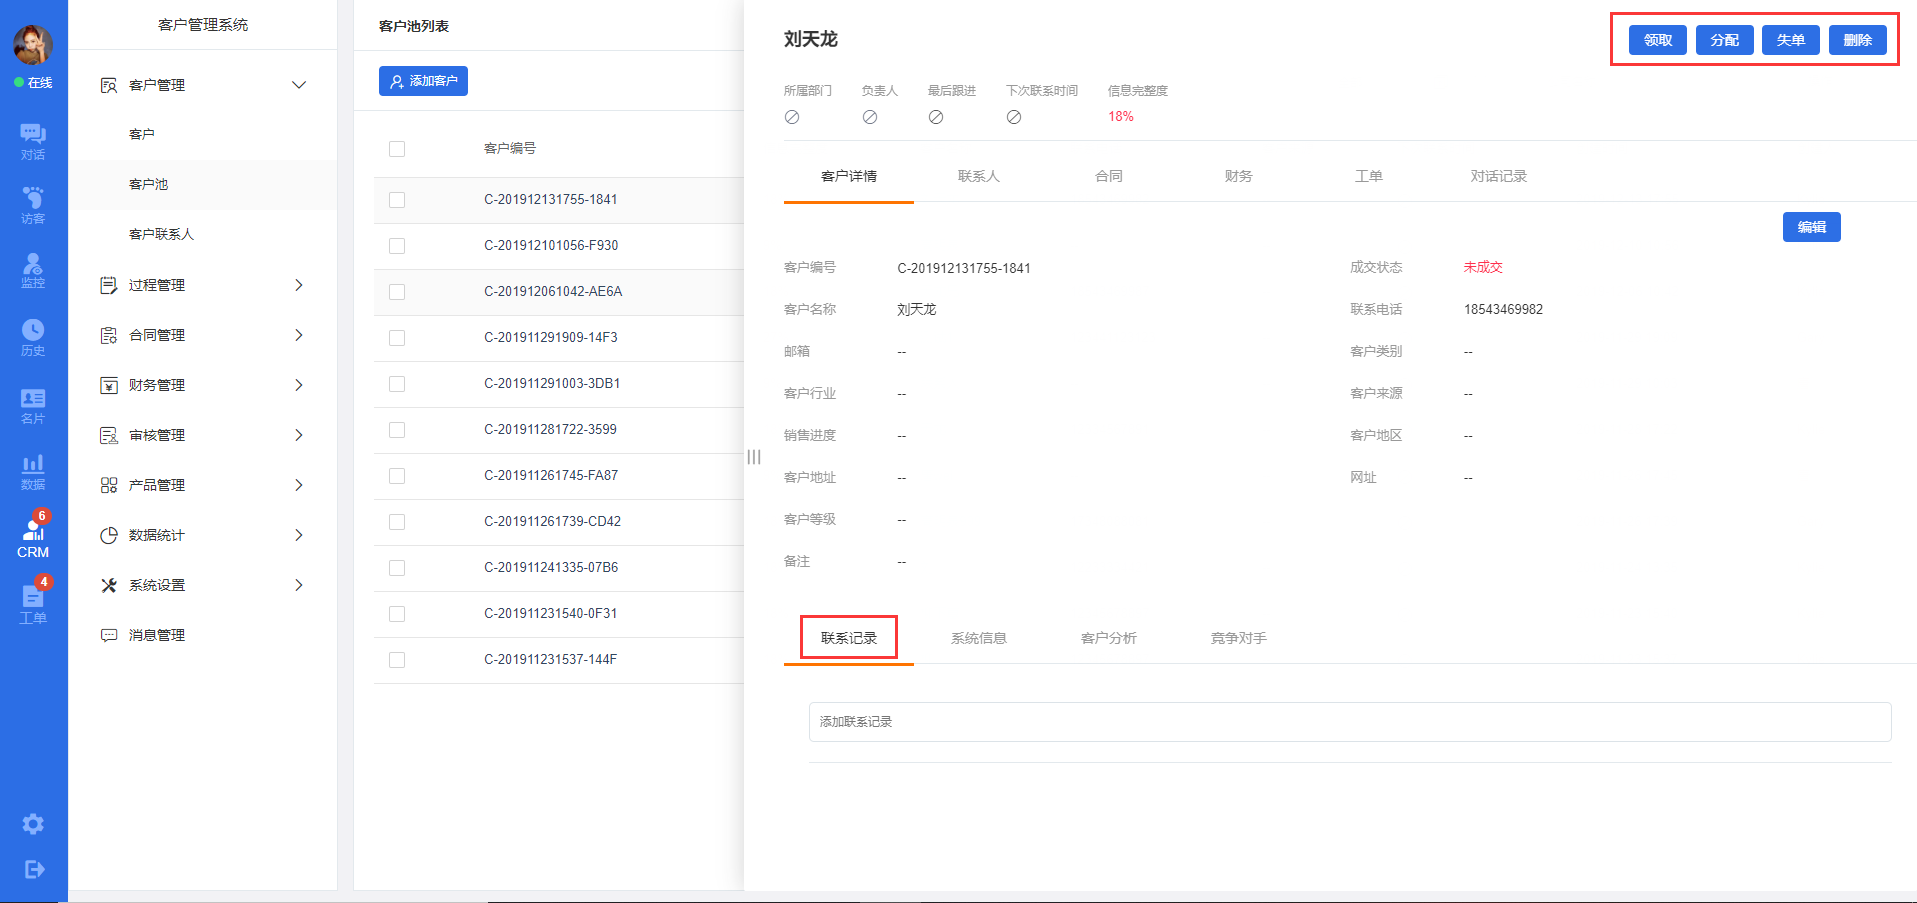Viewport: 1917px width, 903px height.
Task: Click the 领取 button
Action: pos(1658,40)
